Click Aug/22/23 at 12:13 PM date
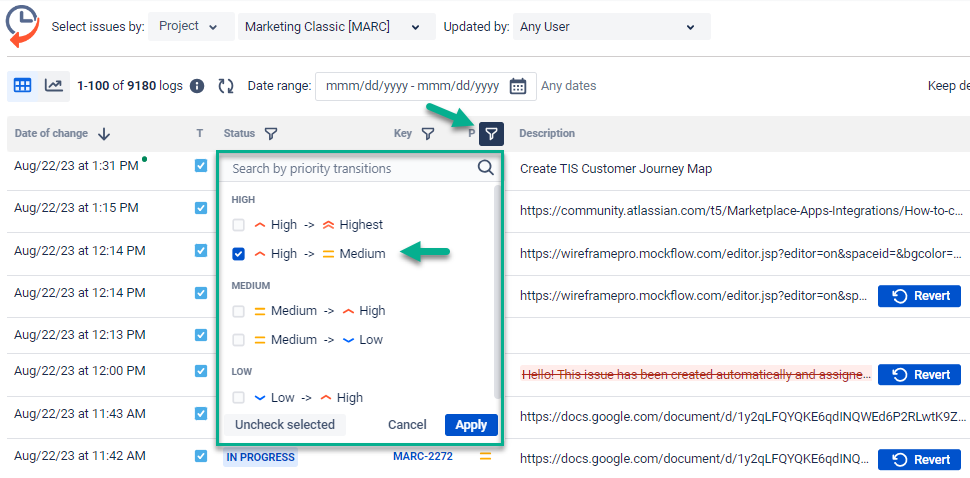The image size is (970, 478). click(80, 335)
